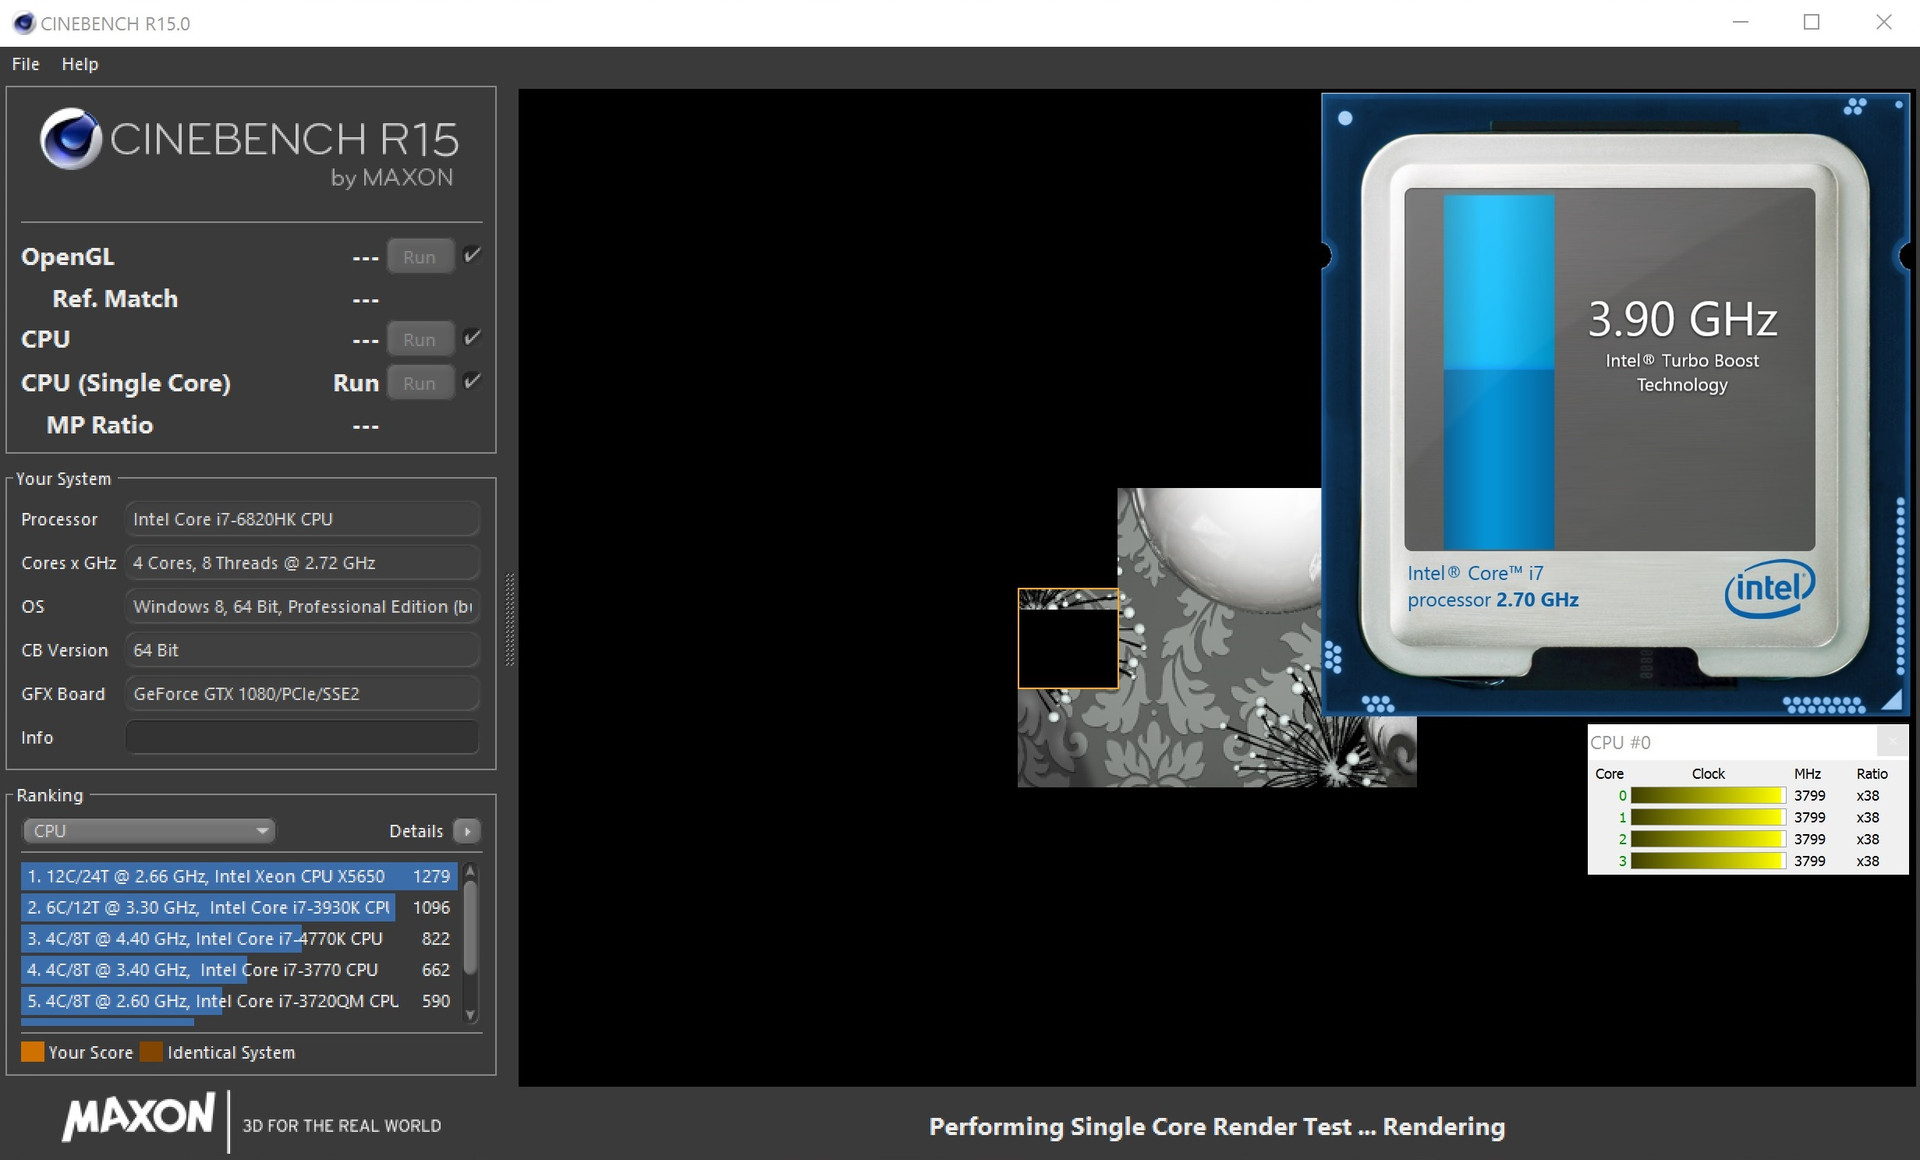1920x1160 pixels.
Task: Click the Details arrow button in Ranking
Action: coord(467,831)
